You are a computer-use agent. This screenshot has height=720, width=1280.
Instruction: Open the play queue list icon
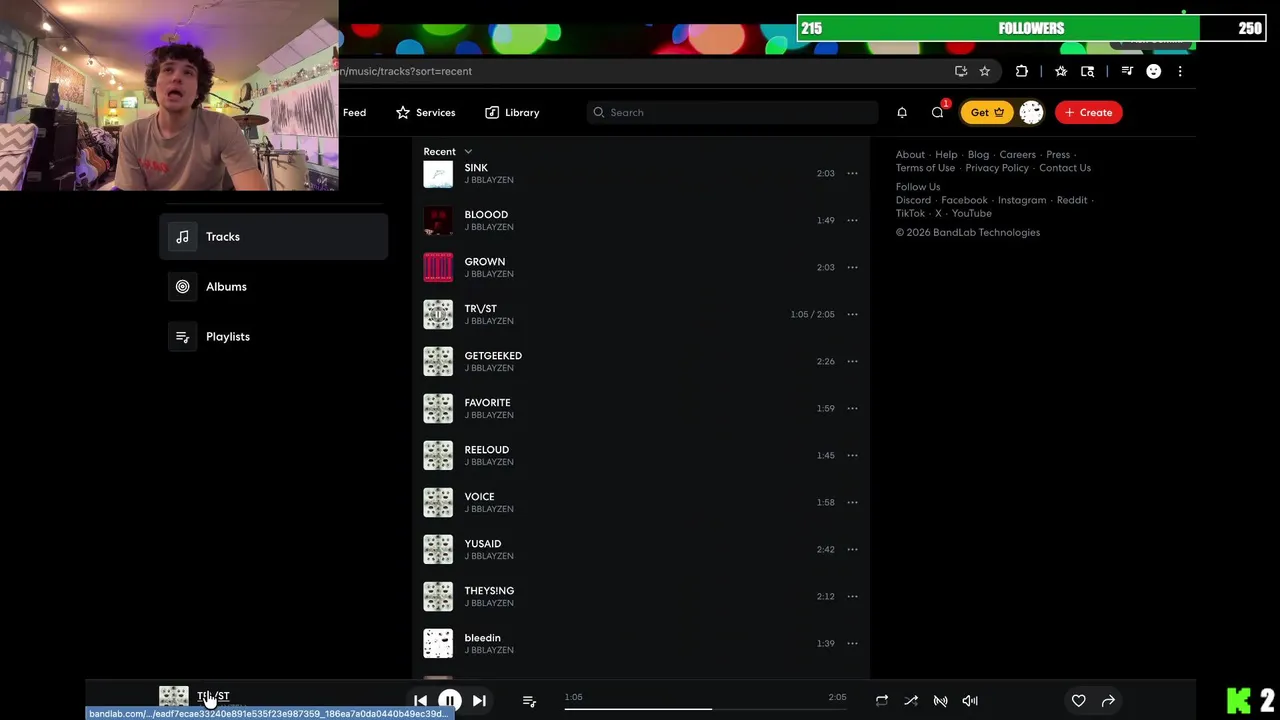(x=529, y=701)
